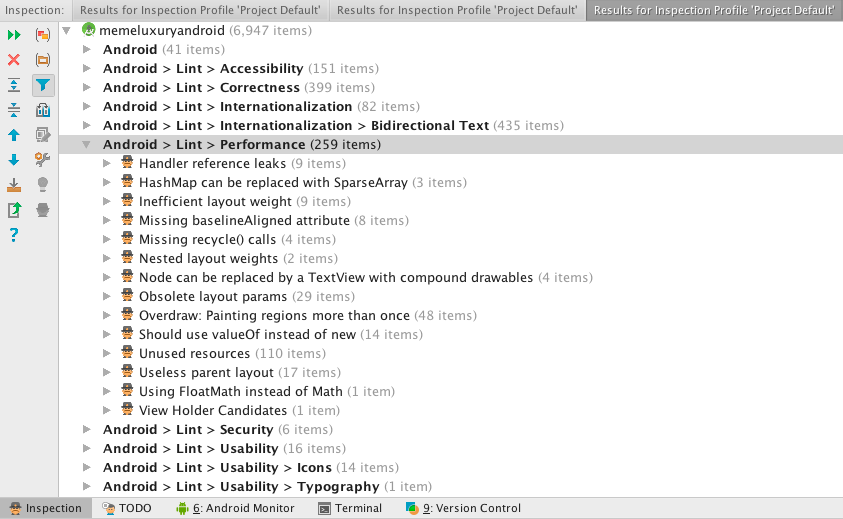Click icon beside Using FloatMath instead of Math

click(127, 390)
